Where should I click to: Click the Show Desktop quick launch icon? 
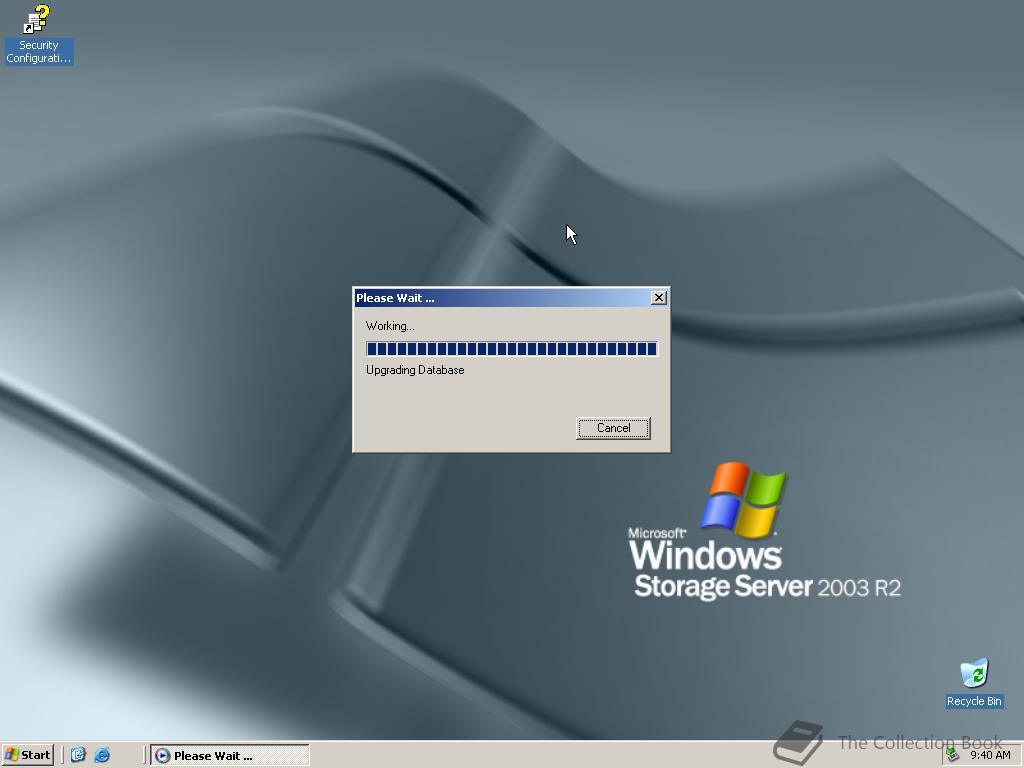[x=78, y=755]
